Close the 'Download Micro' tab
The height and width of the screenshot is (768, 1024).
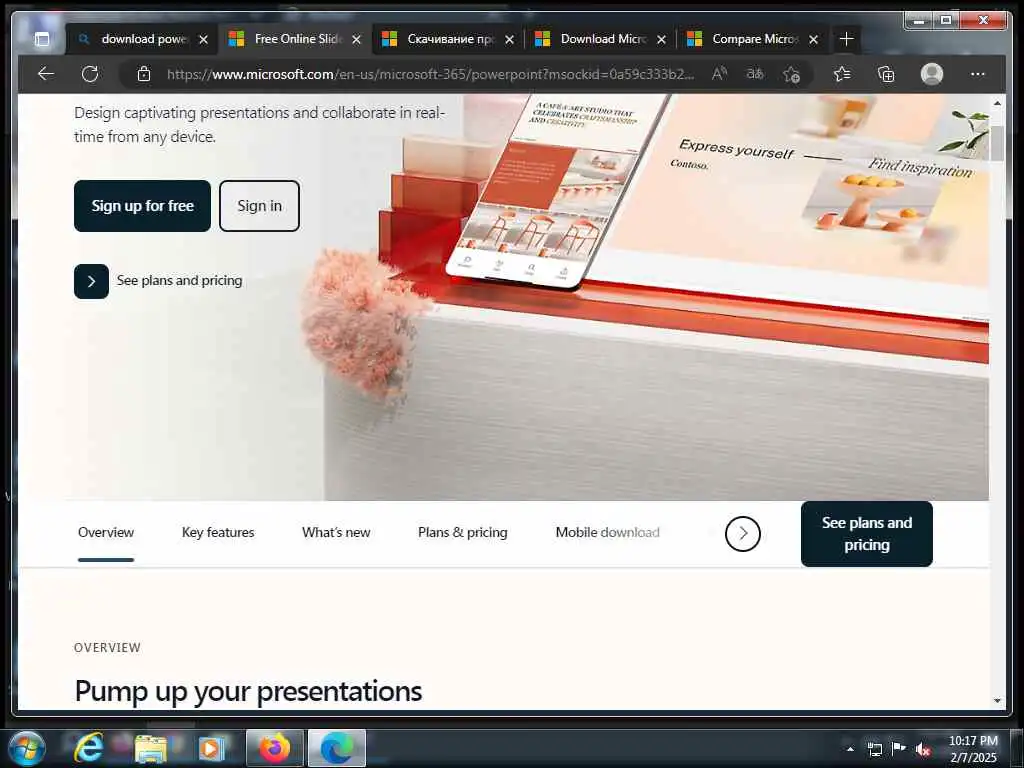pyautogui.click(x=662, y=40)
